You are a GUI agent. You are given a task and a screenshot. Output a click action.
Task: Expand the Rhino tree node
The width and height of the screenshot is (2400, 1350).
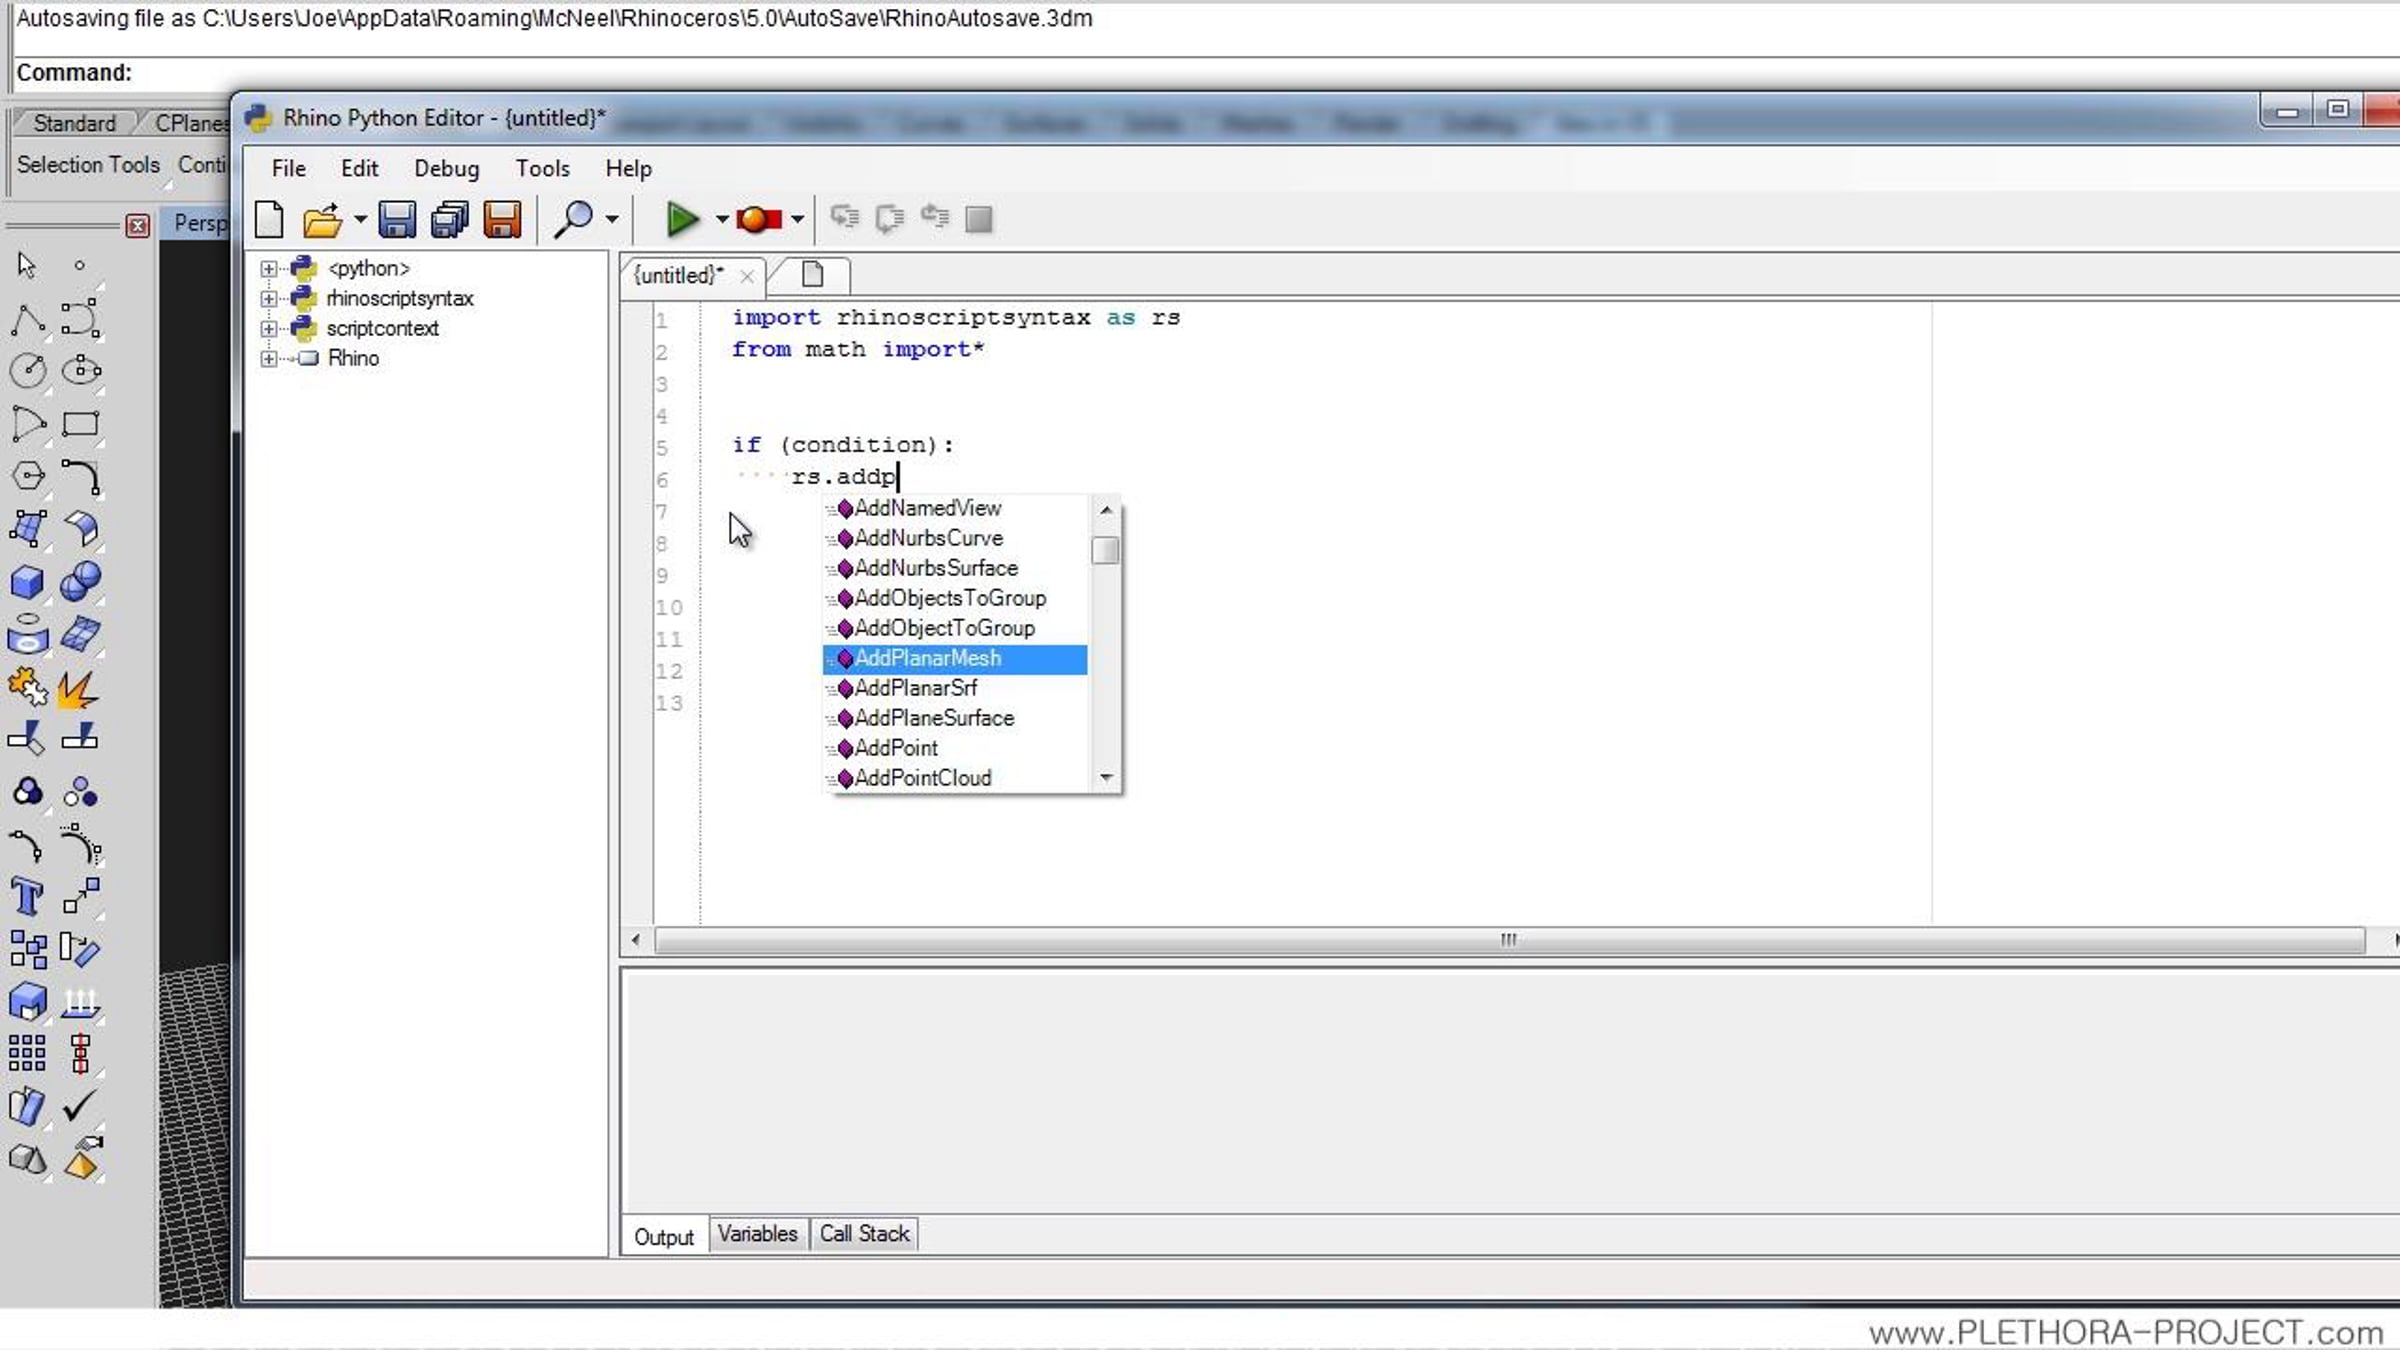pos(268,358)
